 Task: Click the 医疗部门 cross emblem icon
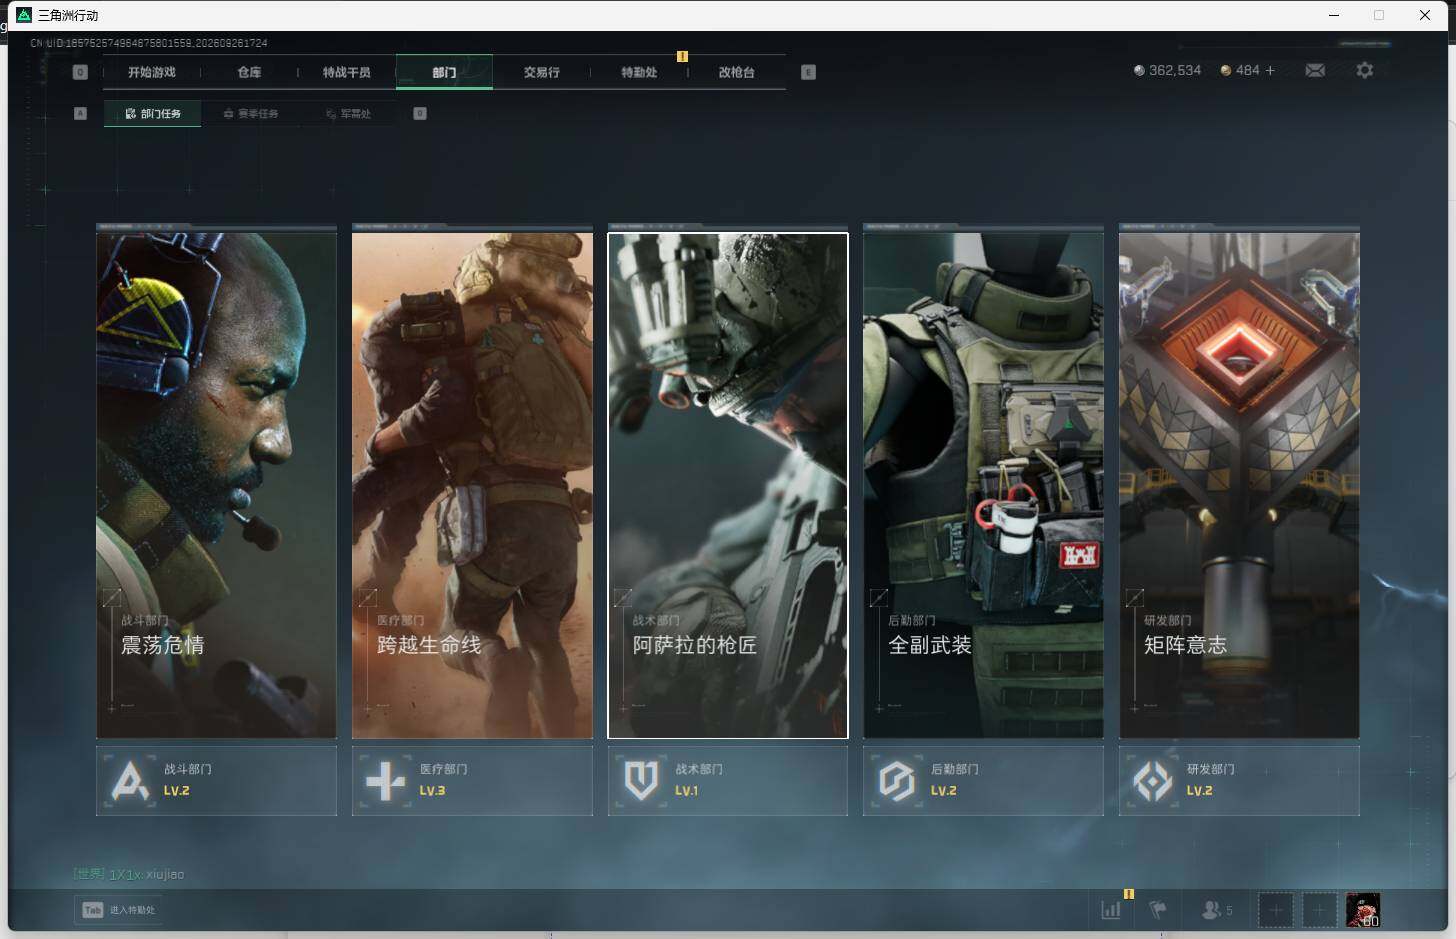[x=386, y=781]
